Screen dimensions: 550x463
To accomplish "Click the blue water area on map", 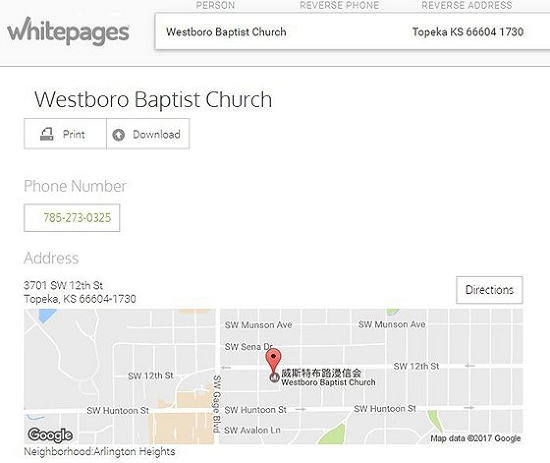I will point(46,316).
